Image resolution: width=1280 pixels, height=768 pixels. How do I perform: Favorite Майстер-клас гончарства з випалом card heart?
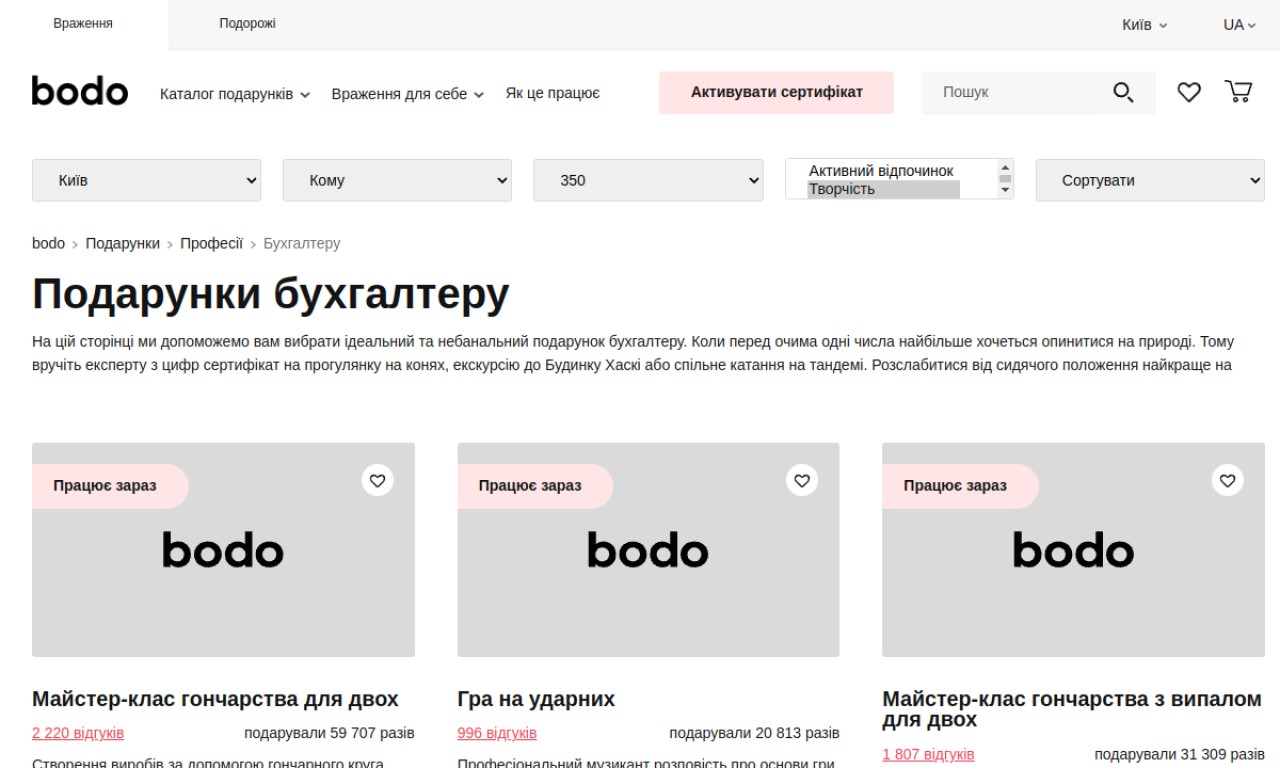pos(1227,480)
